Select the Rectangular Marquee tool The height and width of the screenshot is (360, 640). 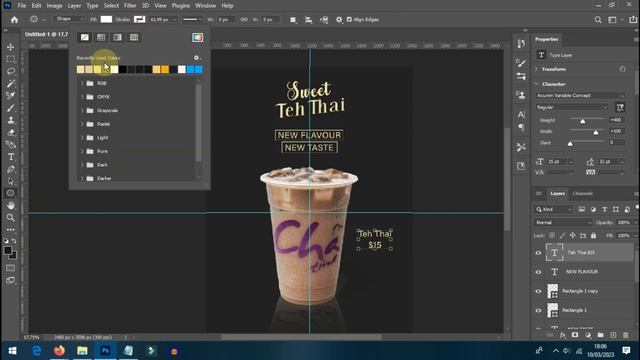point(11,59)
